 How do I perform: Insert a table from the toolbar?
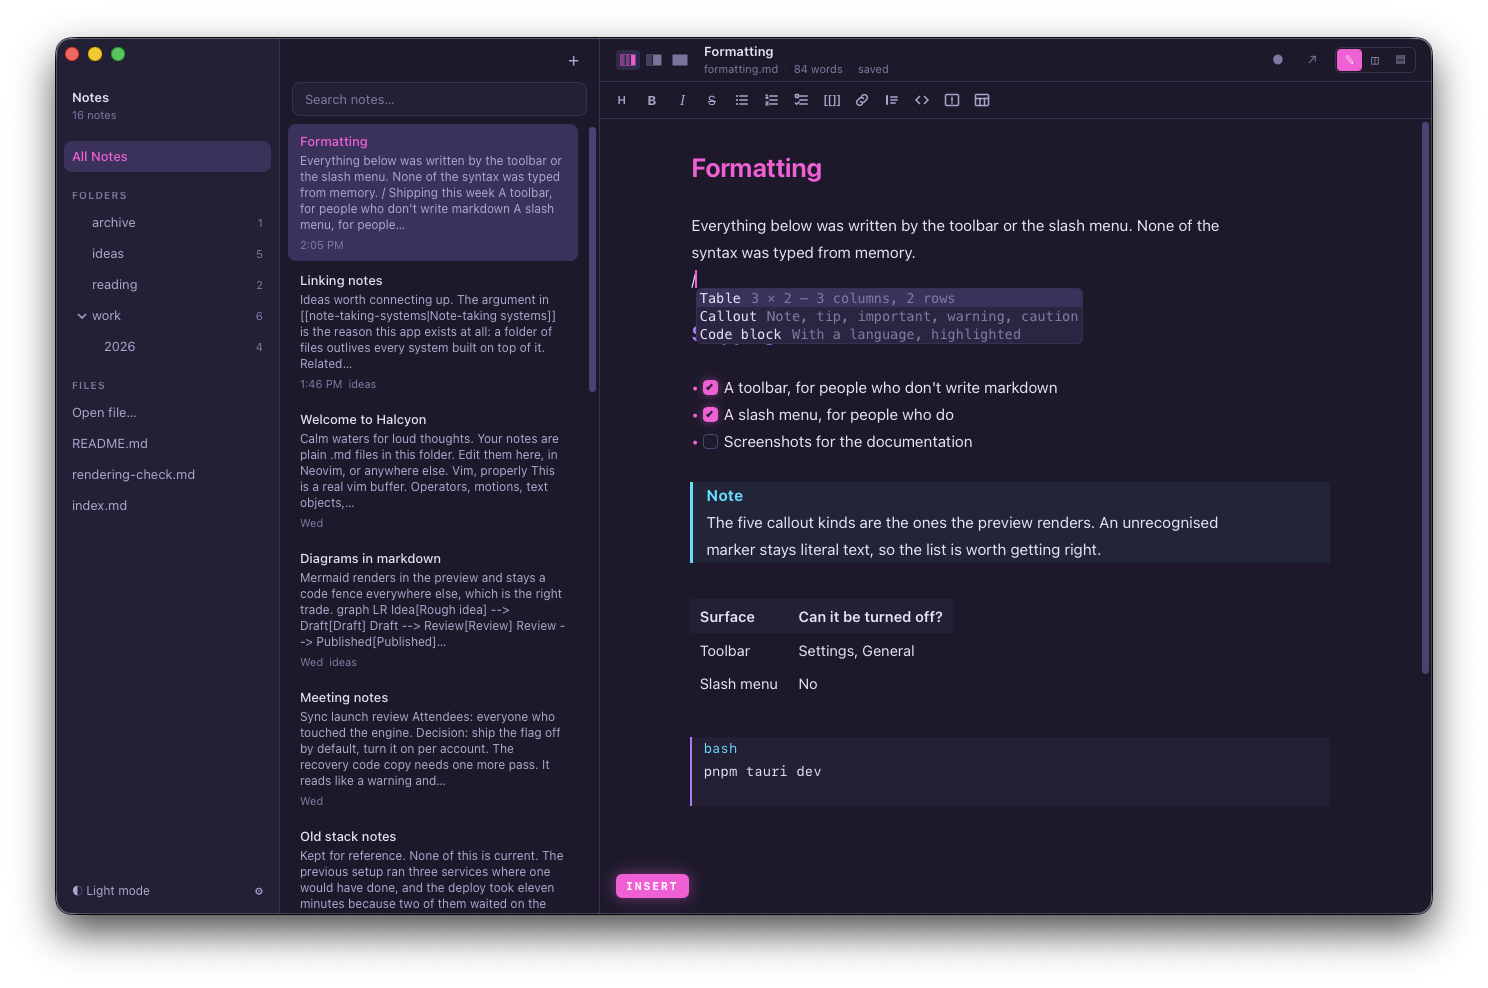982,100
